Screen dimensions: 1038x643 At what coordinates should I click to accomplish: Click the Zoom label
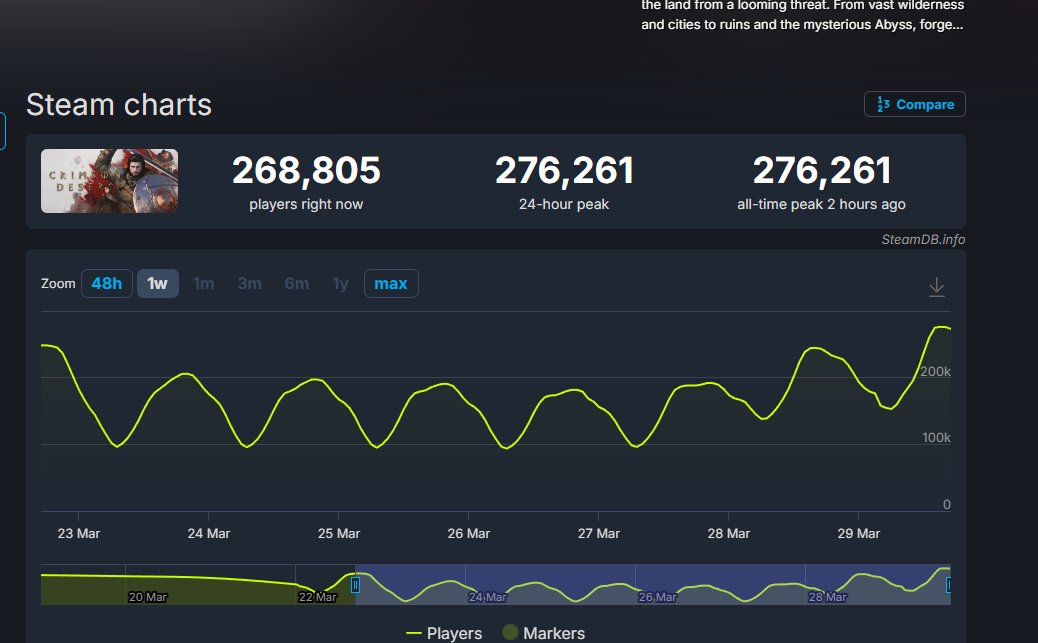coord(58,283)
